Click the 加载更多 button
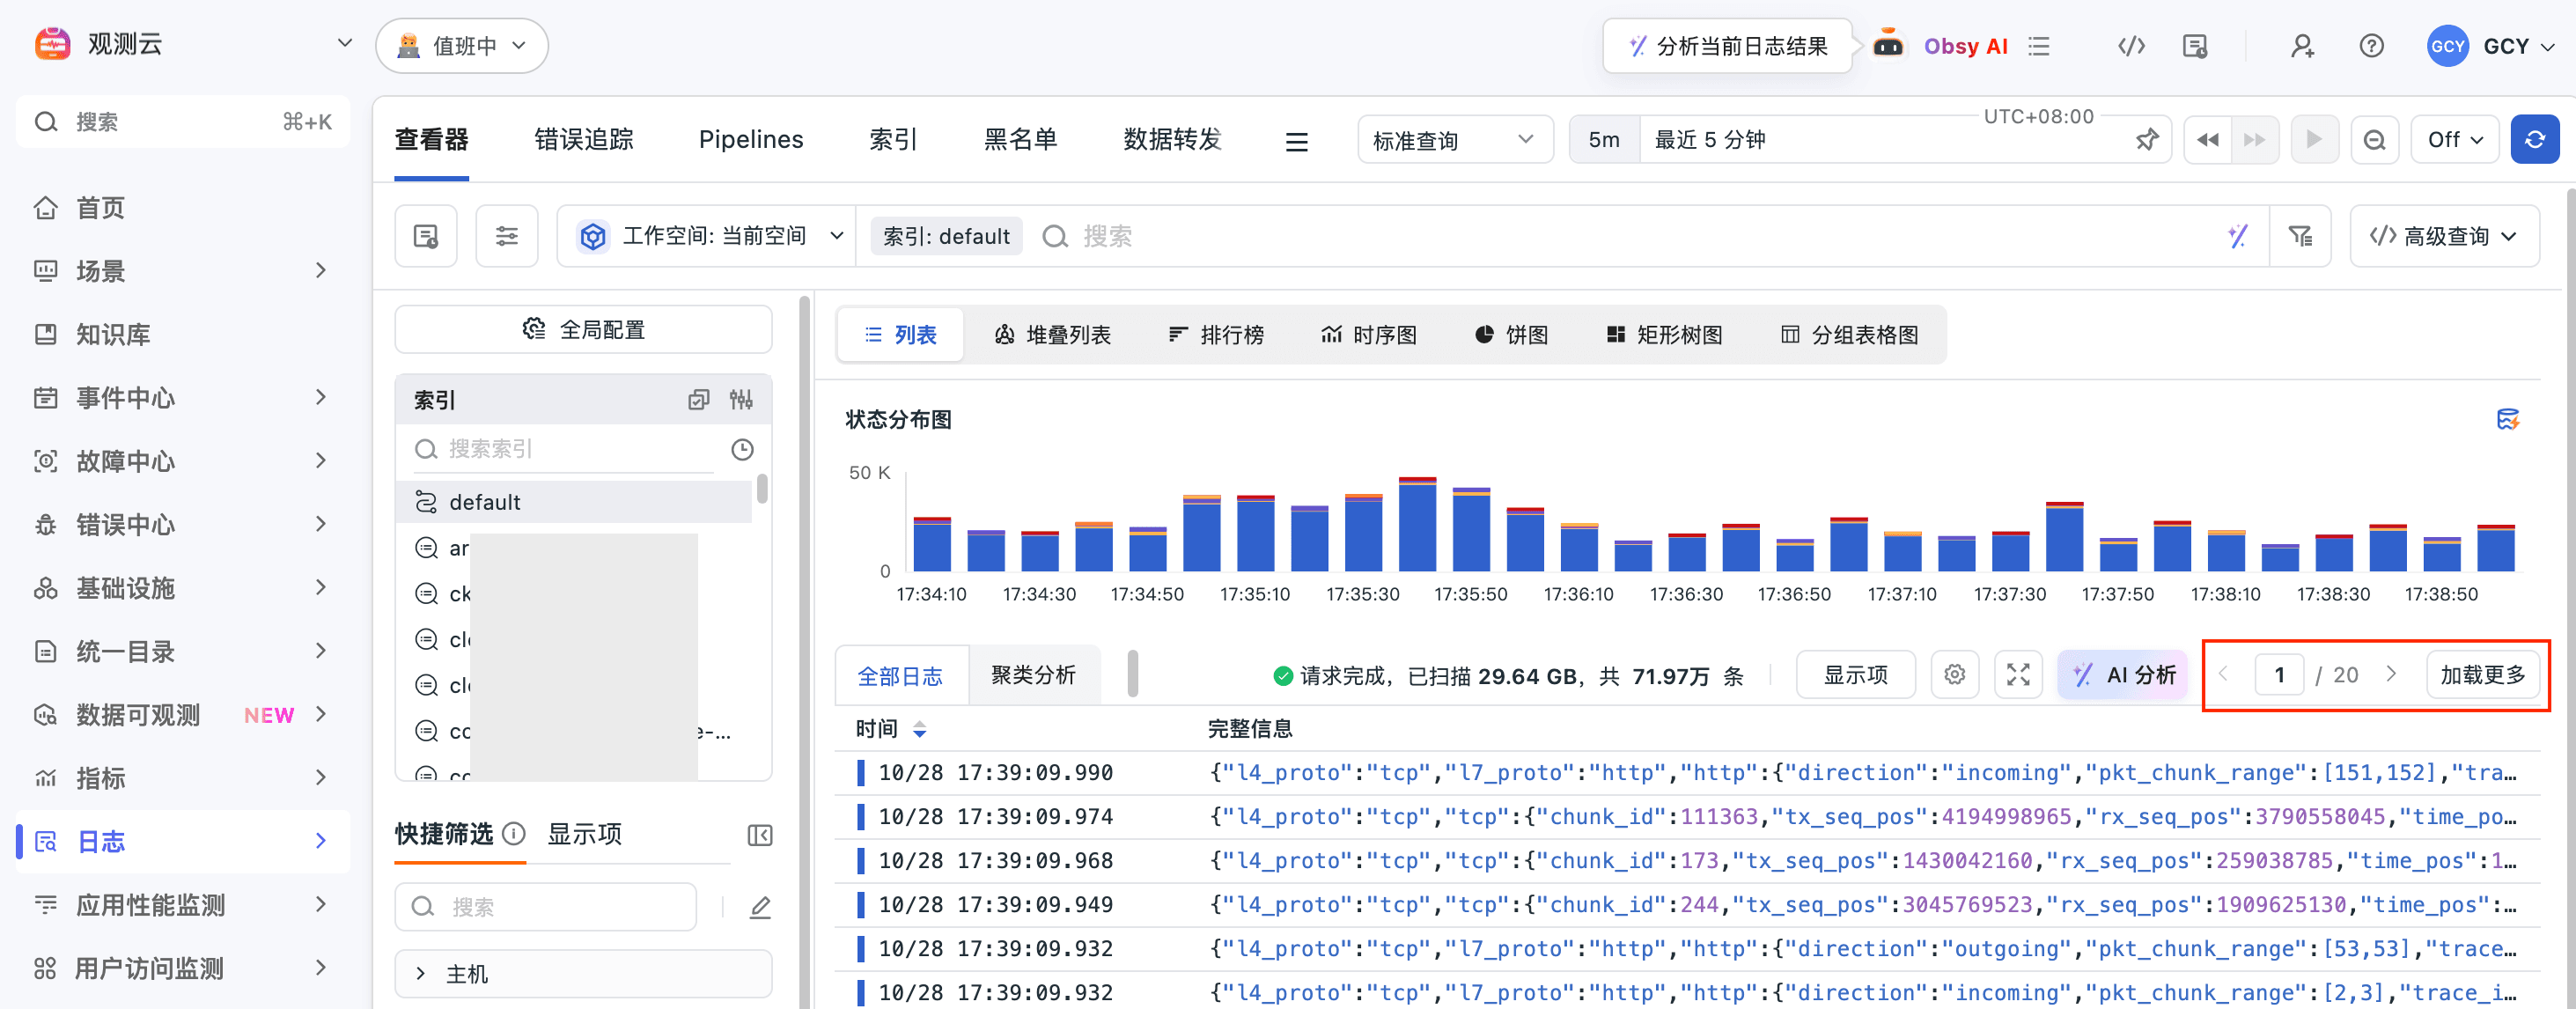This screenshot has width=2576, height=1009. 2482,675
